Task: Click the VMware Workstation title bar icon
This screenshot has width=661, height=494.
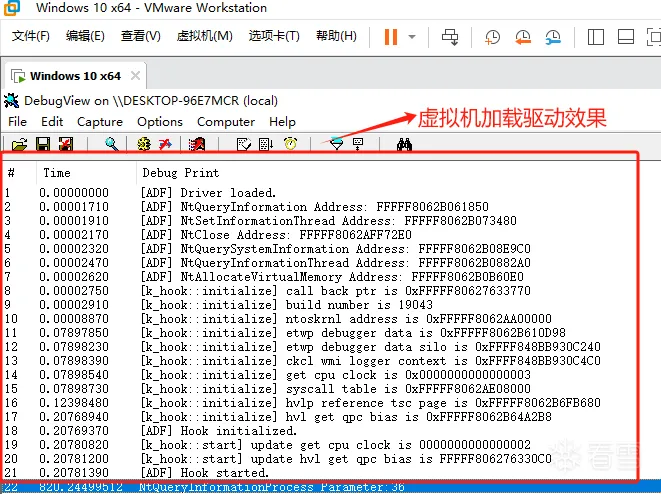Action: tap(12, 8)
